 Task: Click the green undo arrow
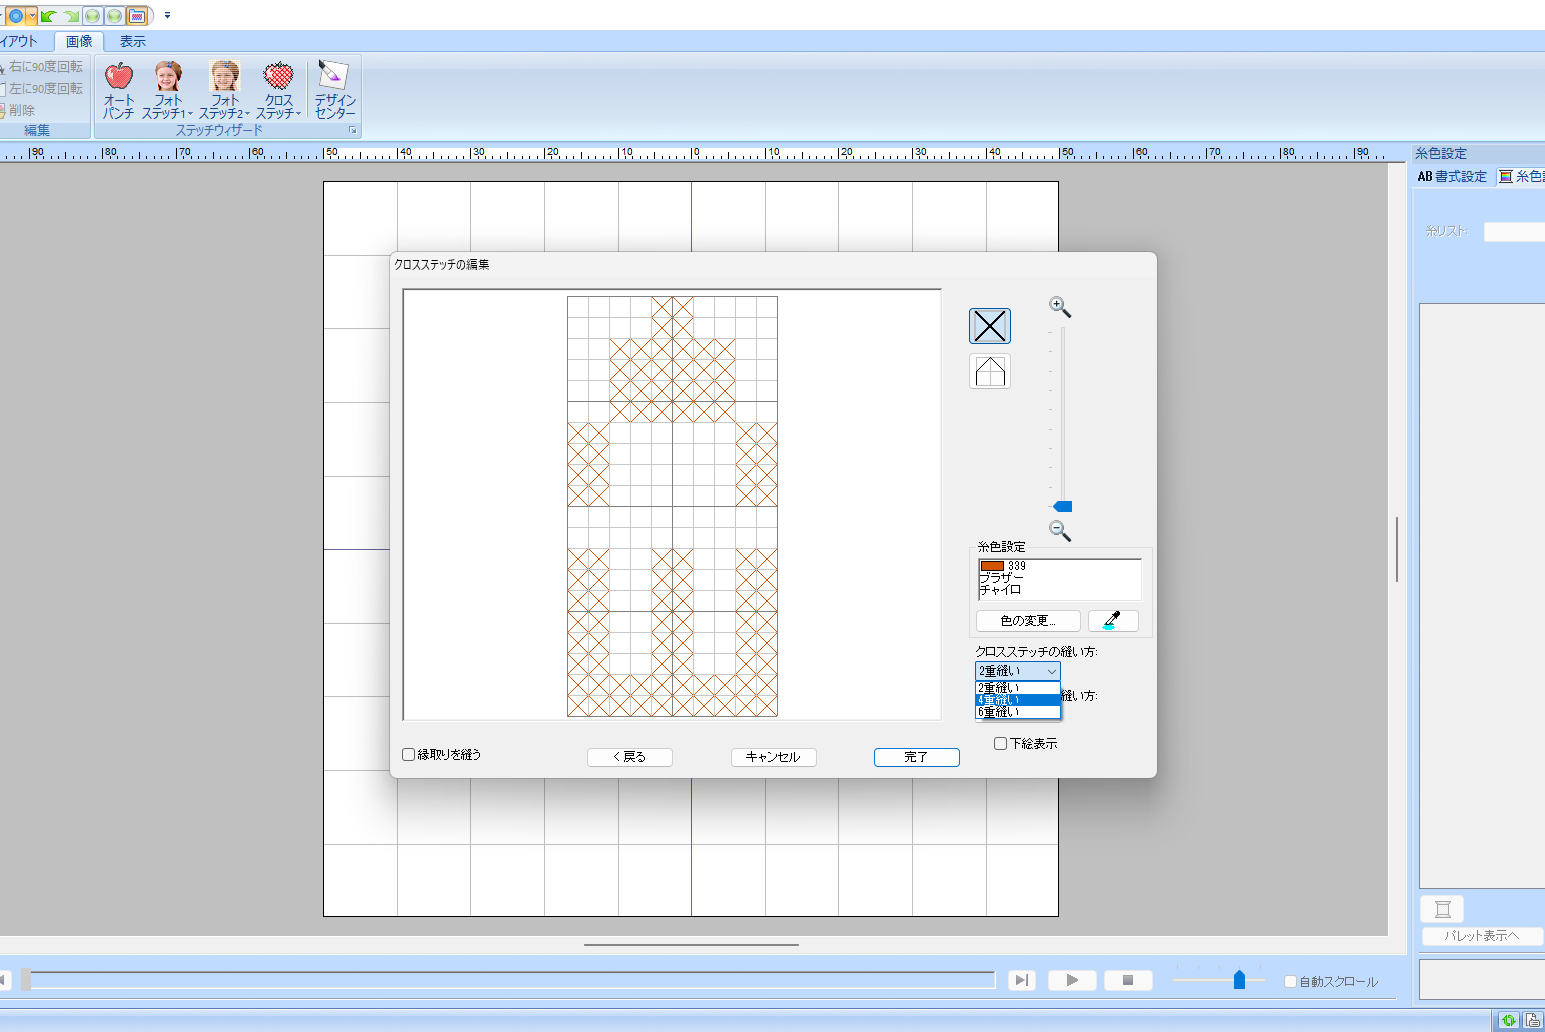(48, 16)
